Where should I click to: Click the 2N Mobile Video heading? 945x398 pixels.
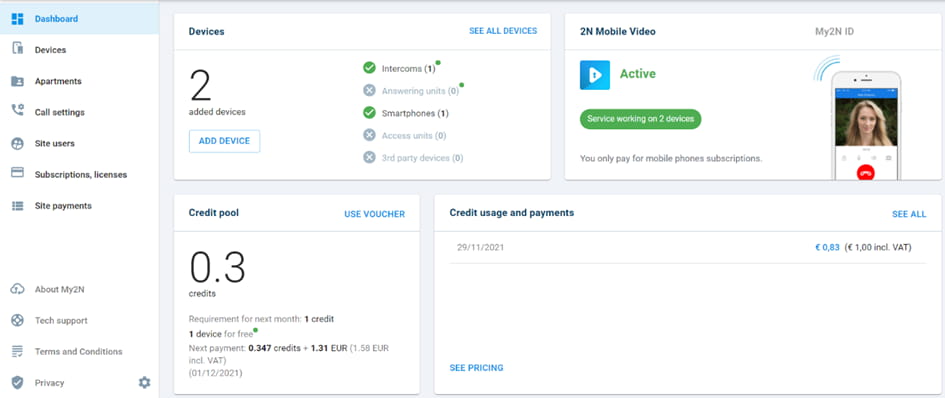pos(617,31)
